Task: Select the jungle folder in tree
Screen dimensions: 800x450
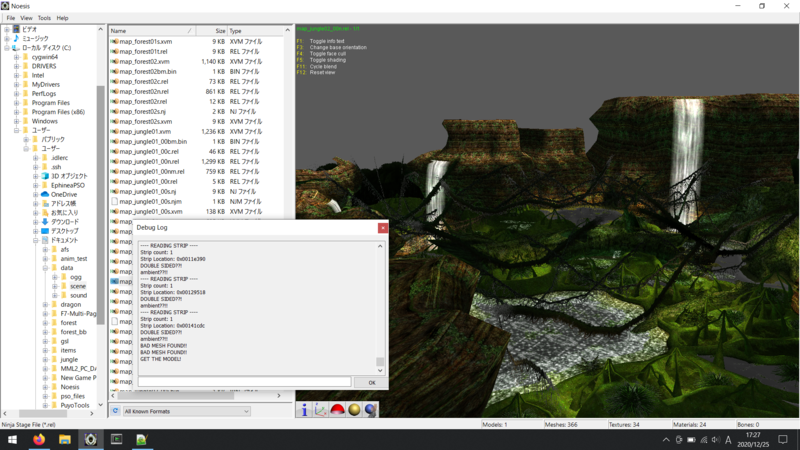Action: click(69, 360)
